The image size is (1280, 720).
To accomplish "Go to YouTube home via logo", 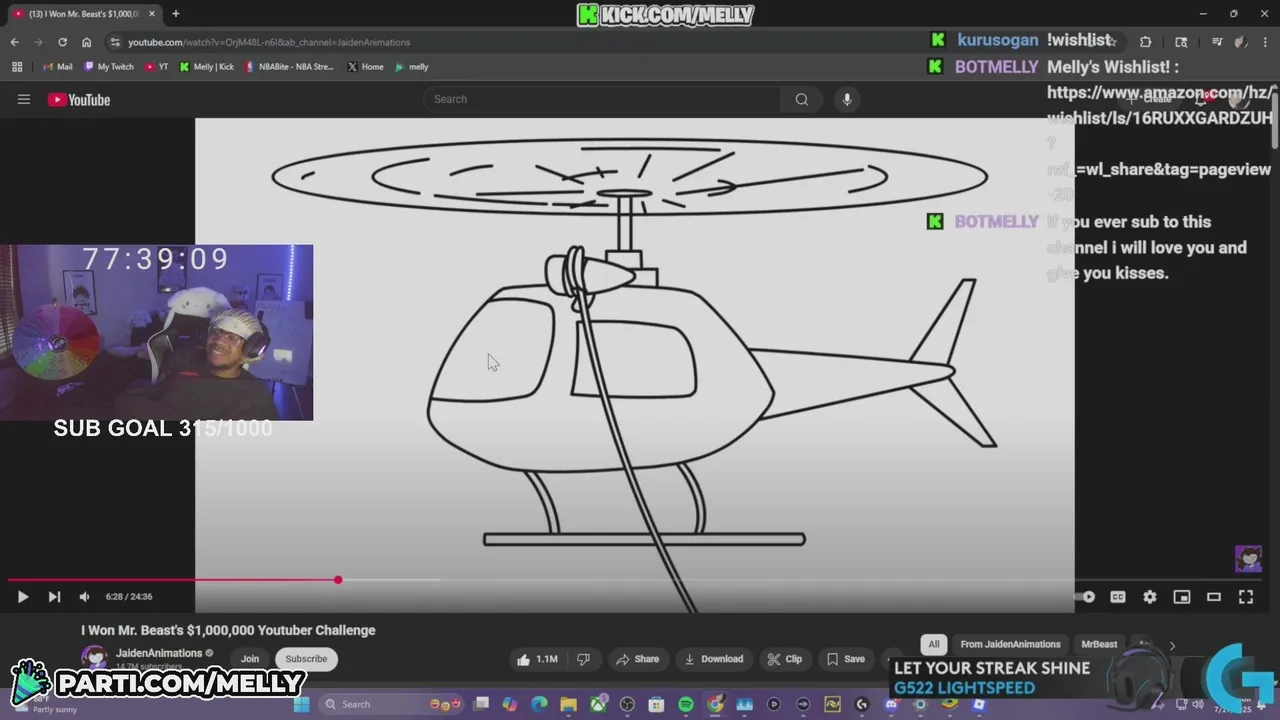I will [x=79, y=99].
